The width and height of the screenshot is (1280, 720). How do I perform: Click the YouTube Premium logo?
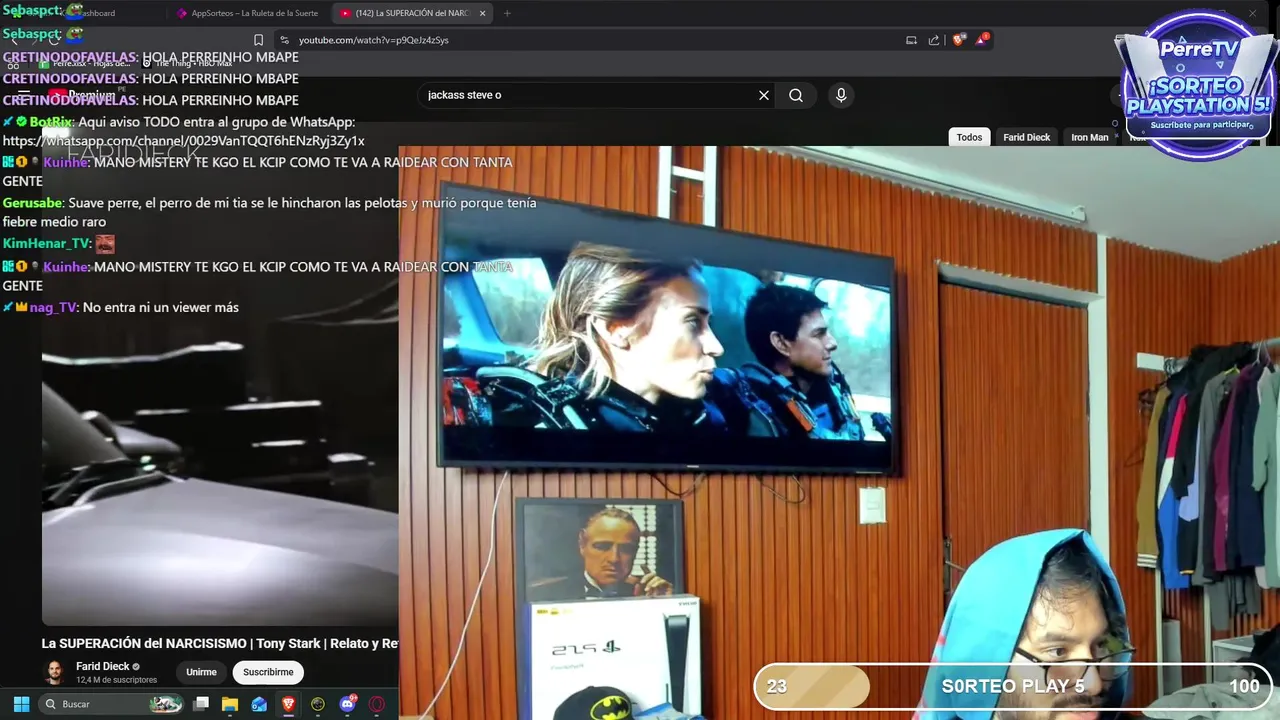pyautogui.click(x=84, y=95)
